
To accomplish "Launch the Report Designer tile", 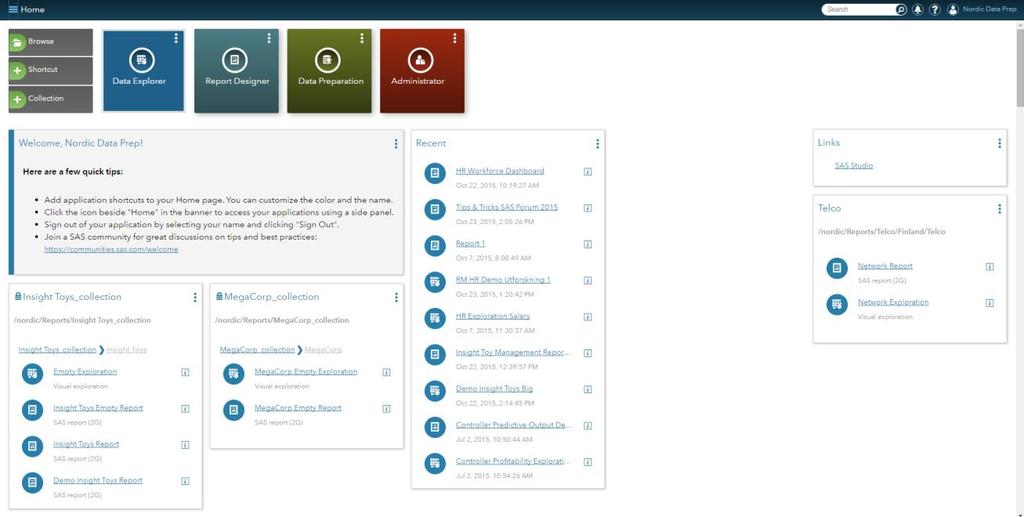I will tap(236, 71).
